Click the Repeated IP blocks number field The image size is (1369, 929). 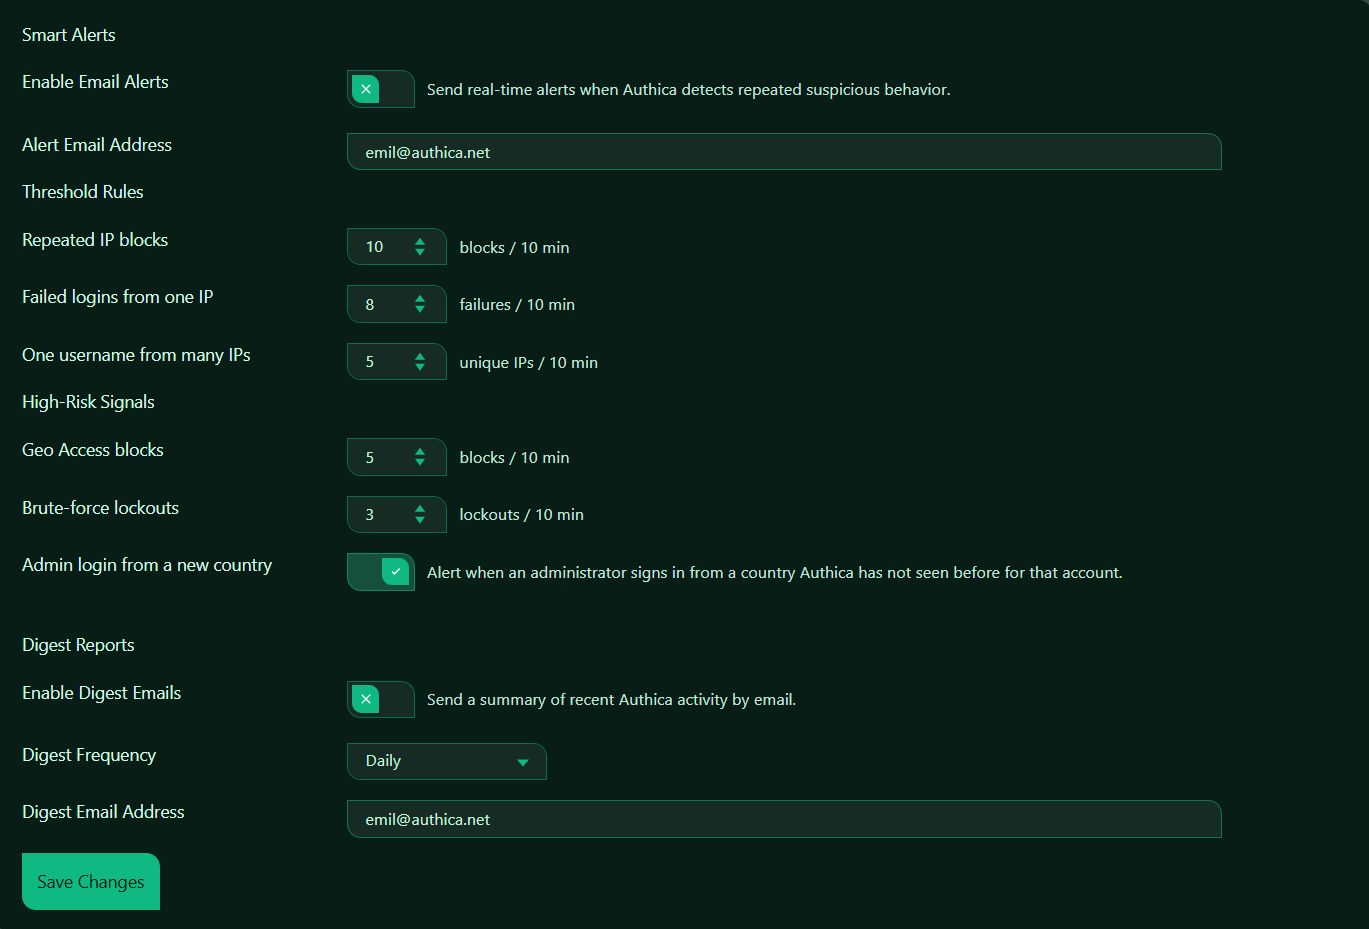[380, 247]
